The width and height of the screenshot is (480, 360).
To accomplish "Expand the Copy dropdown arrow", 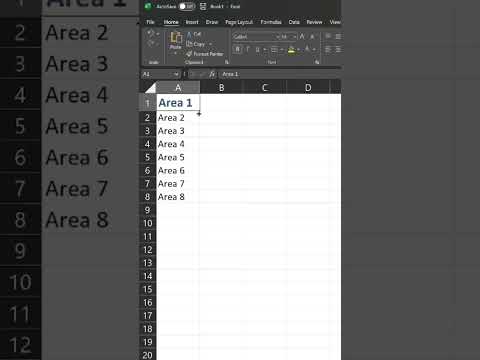I will pyautogui.click(x=210, y=44).
